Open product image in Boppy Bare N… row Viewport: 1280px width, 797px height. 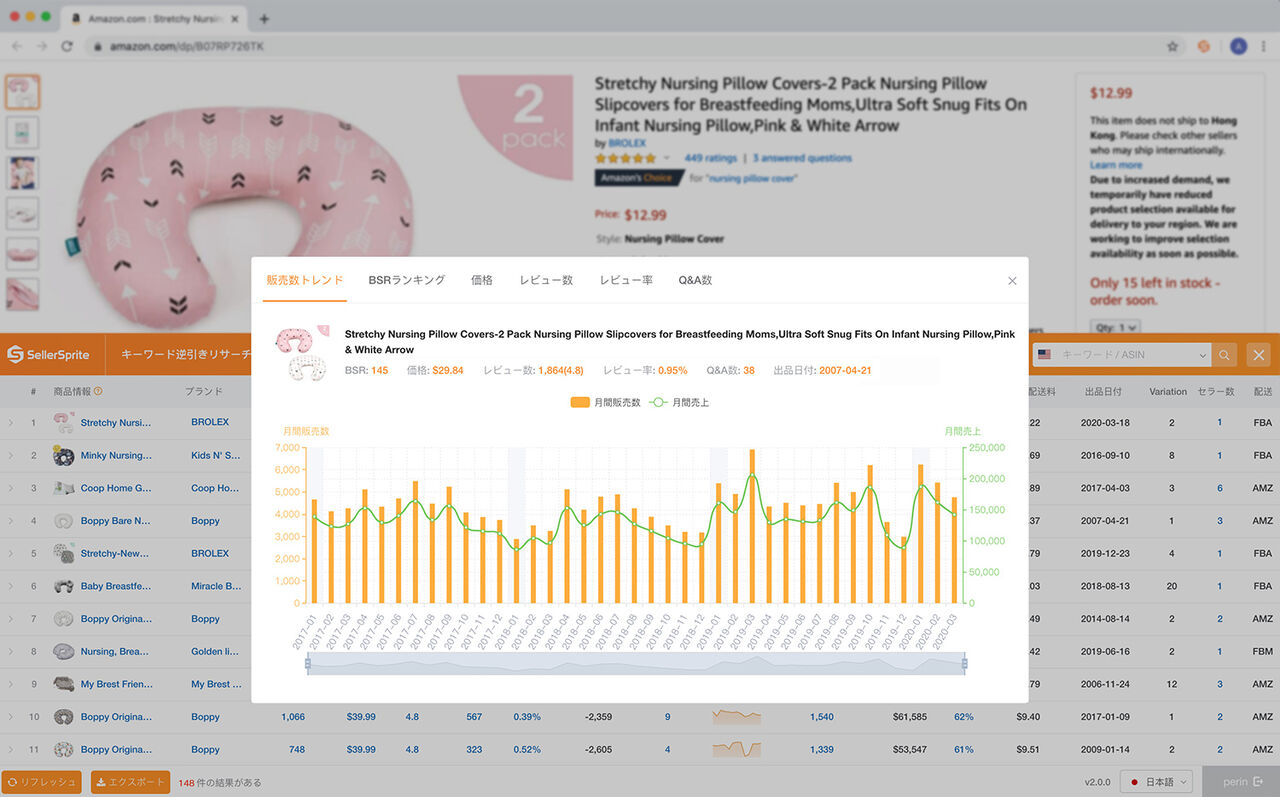[x=63, y=521]
